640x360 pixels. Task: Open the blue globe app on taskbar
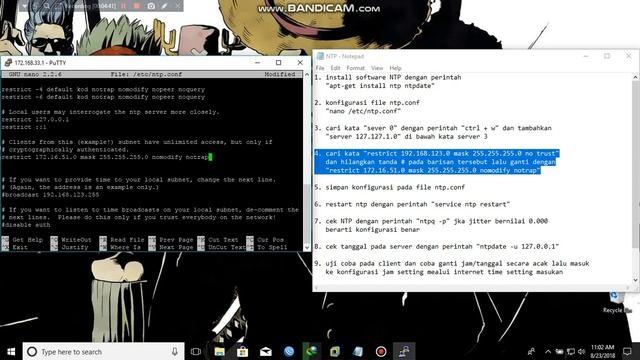[289, 351]
